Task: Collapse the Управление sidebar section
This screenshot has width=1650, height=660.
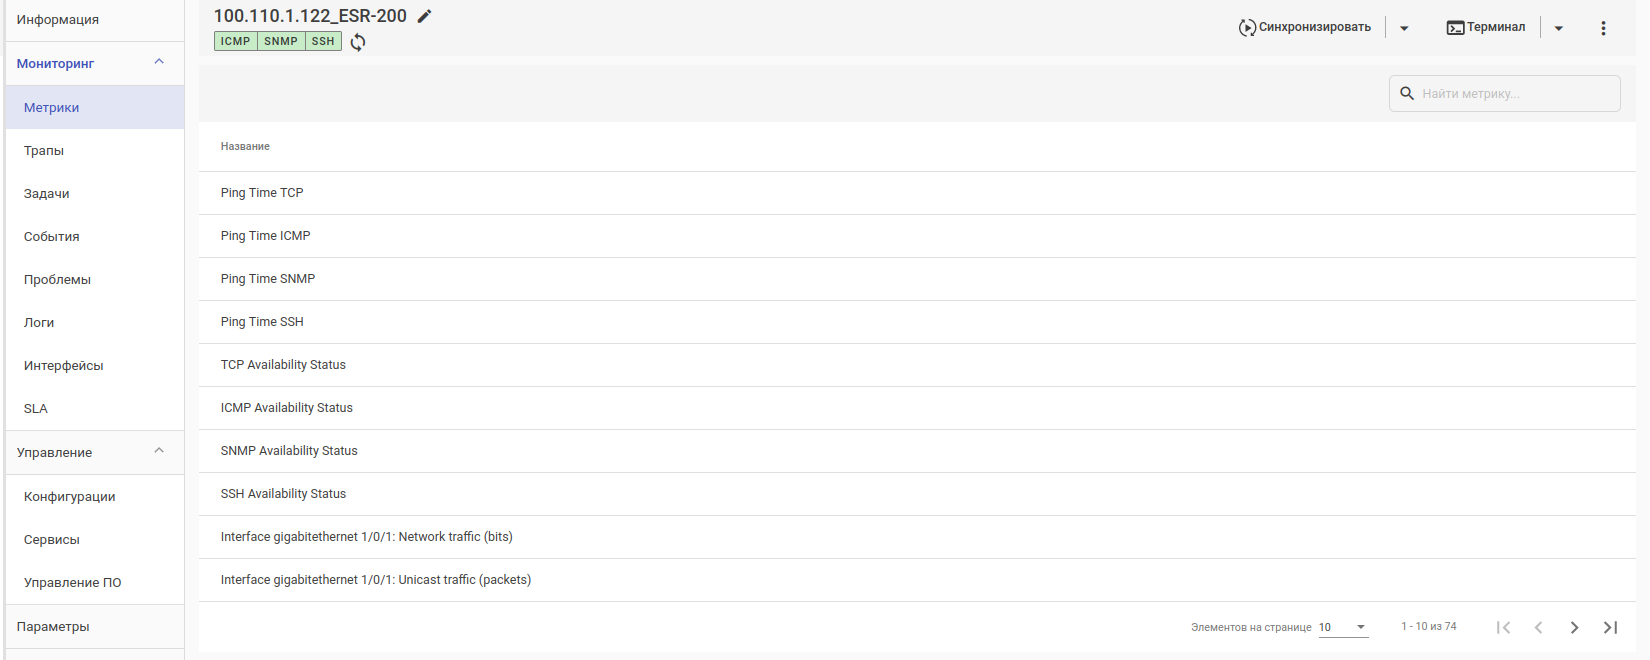Action: [x=159, y=451]
